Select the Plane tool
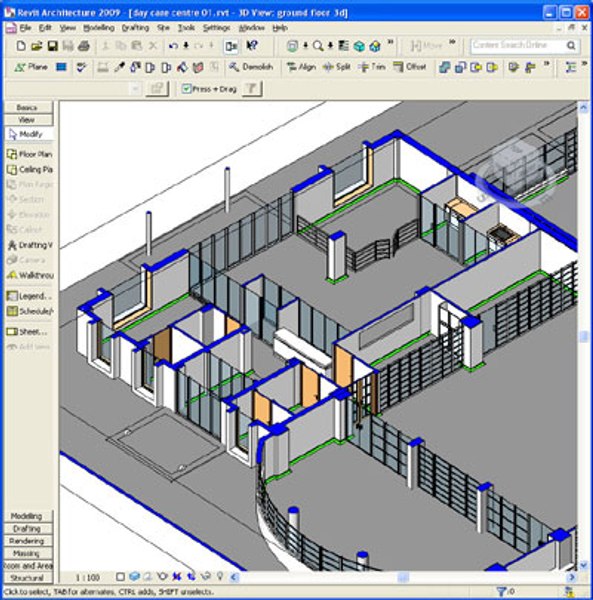The height and width of the screenshot is (600, 593). (x=31, y=67)
